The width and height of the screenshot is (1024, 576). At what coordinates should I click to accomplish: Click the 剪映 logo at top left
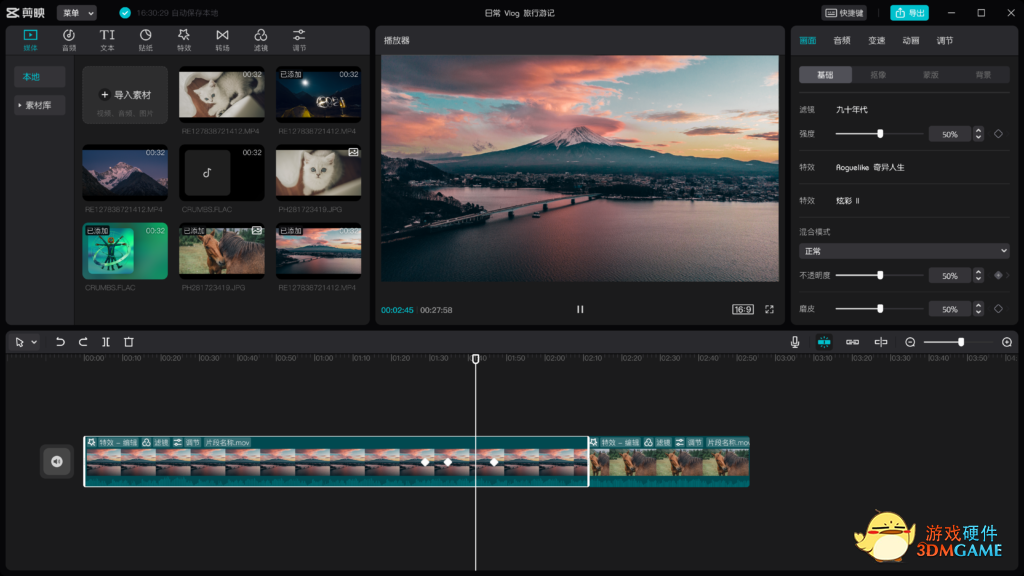click(25, 12)
